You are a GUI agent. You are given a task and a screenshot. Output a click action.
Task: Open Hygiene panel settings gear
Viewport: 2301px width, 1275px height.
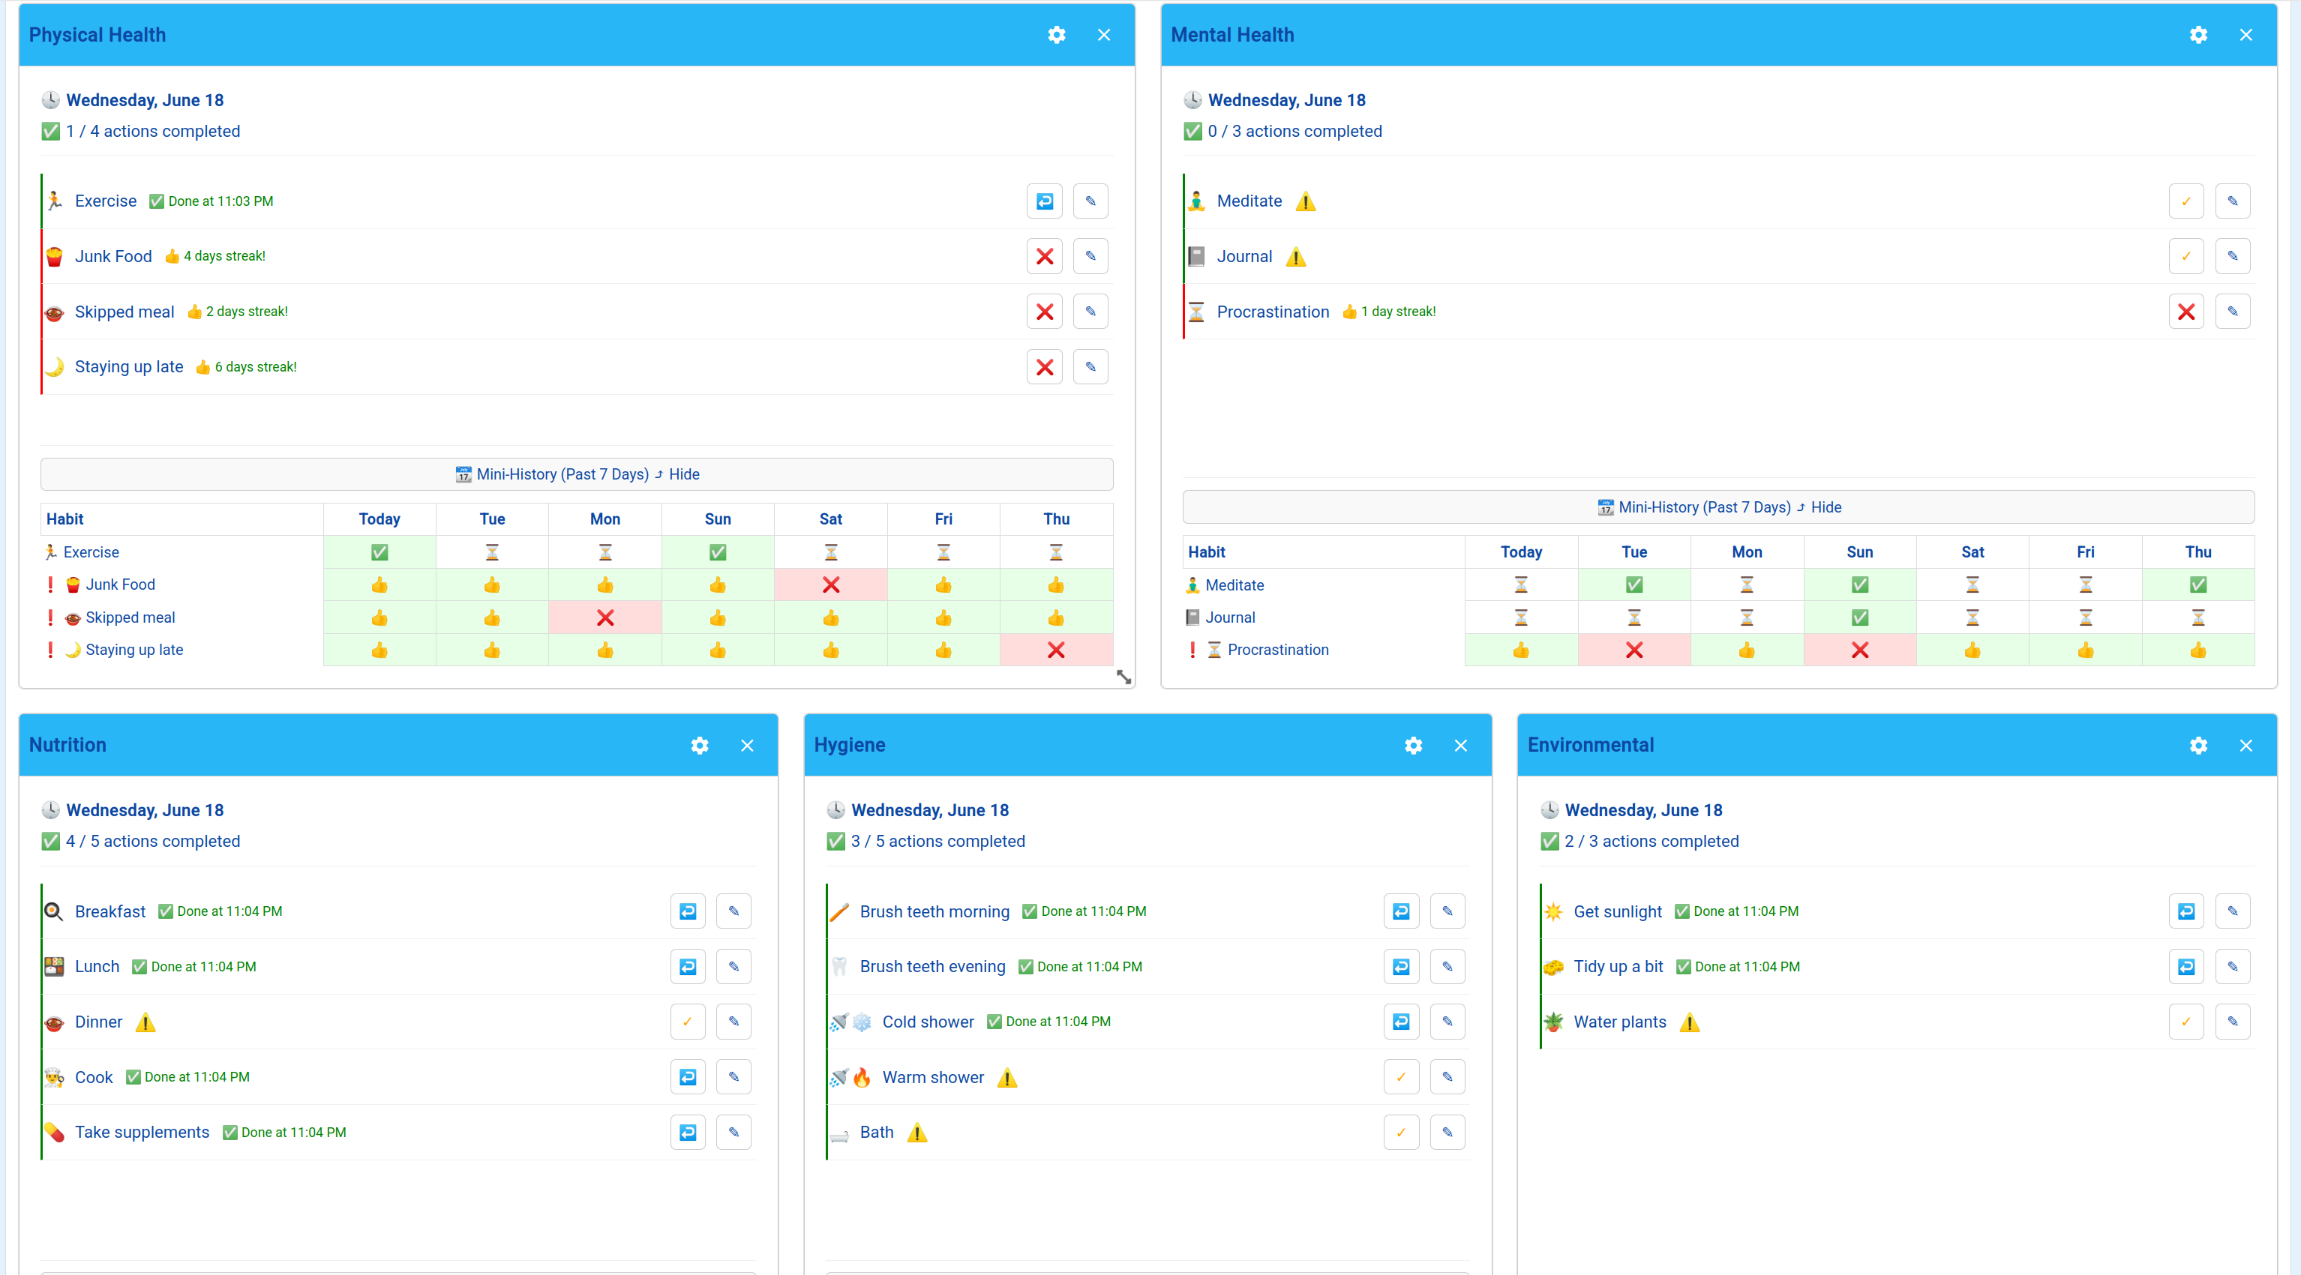tap(1413, 745)
